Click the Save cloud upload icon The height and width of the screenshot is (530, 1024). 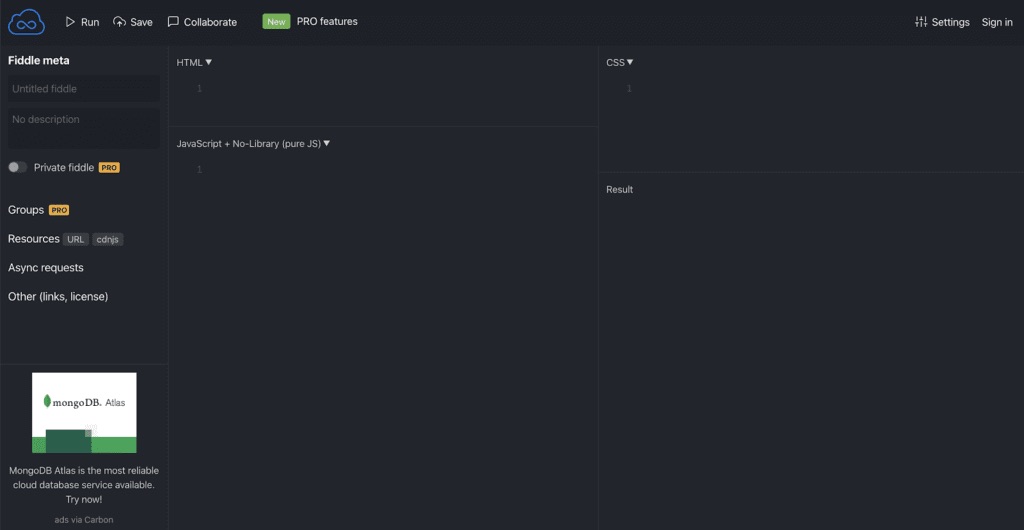coord(120,21)
